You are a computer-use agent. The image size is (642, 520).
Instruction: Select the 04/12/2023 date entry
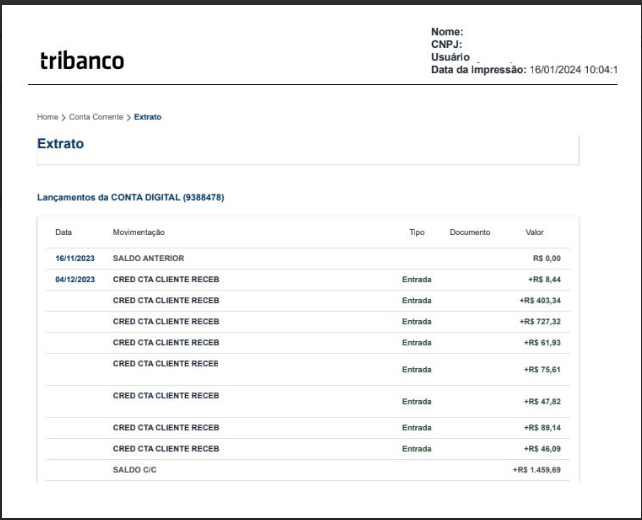click(x=75, y=280)
